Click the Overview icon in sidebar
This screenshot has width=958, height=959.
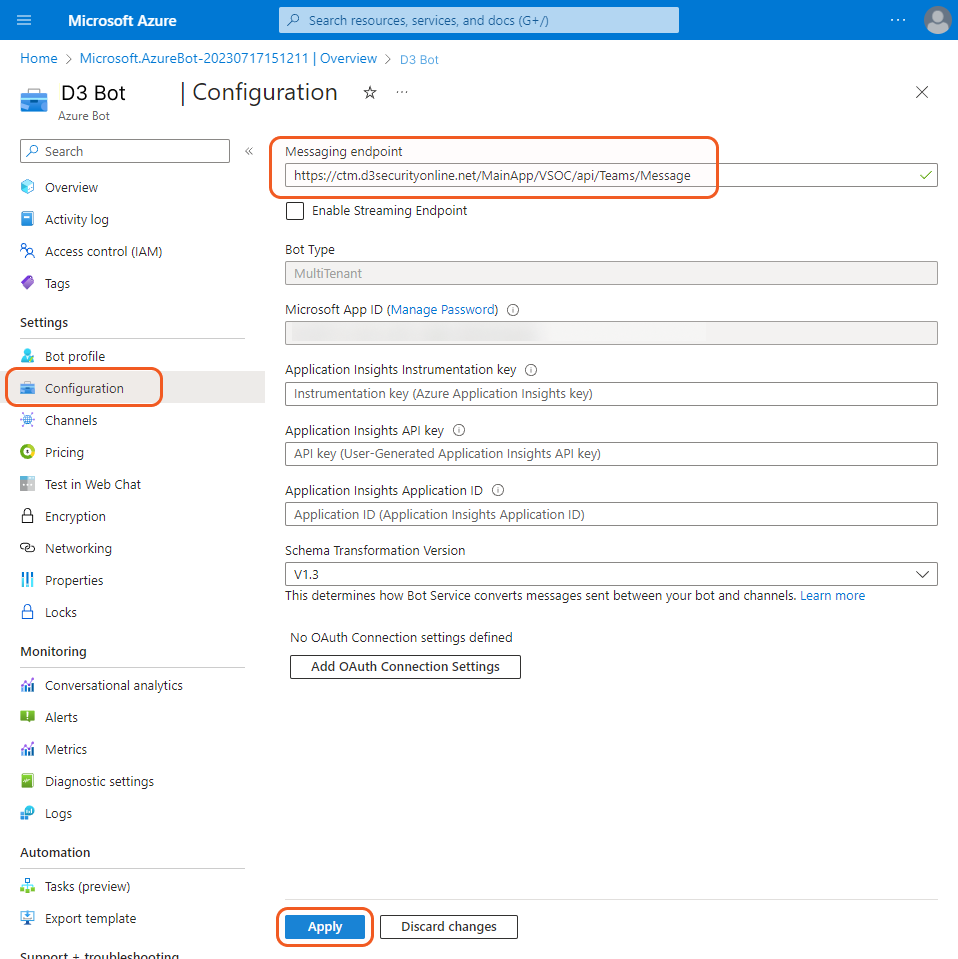coord(28,187)
